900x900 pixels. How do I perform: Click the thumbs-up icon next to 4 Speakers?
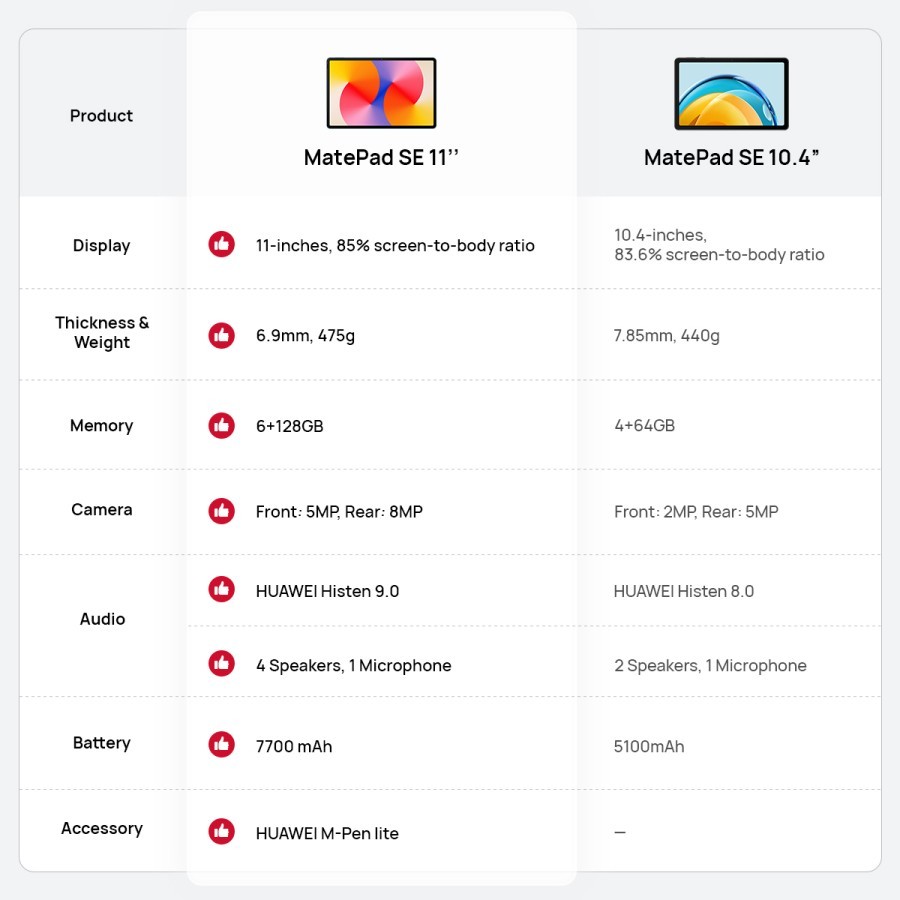[221, 664]
